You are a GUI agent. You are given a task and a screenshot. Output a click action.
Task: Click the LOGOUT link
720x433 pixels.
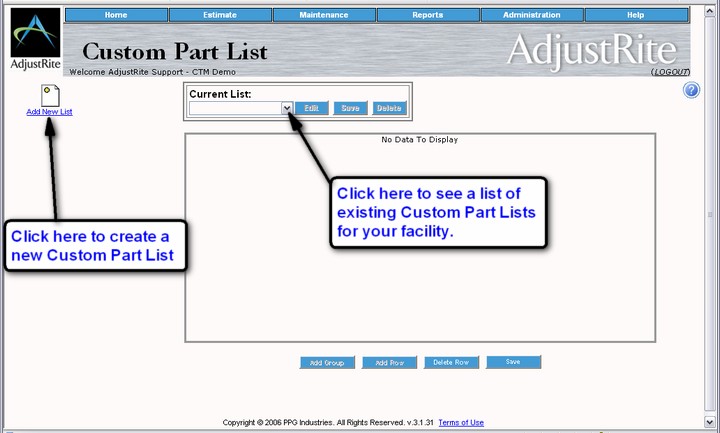coord(670,72)
